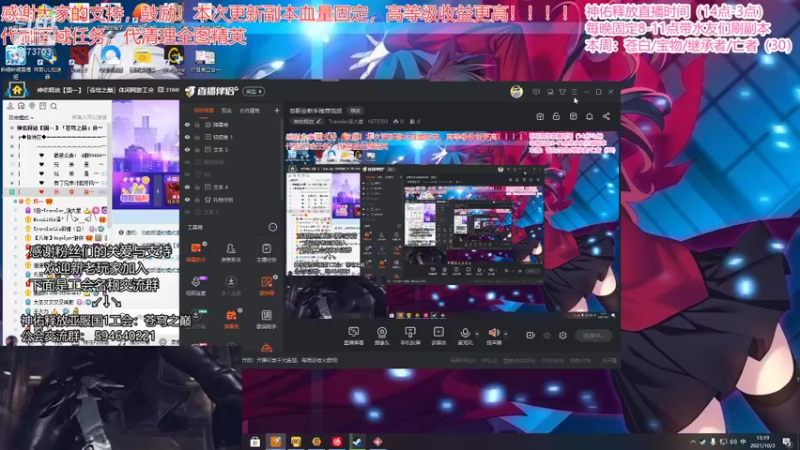Open the orange 读弹幕 tool

coord(266,286)
